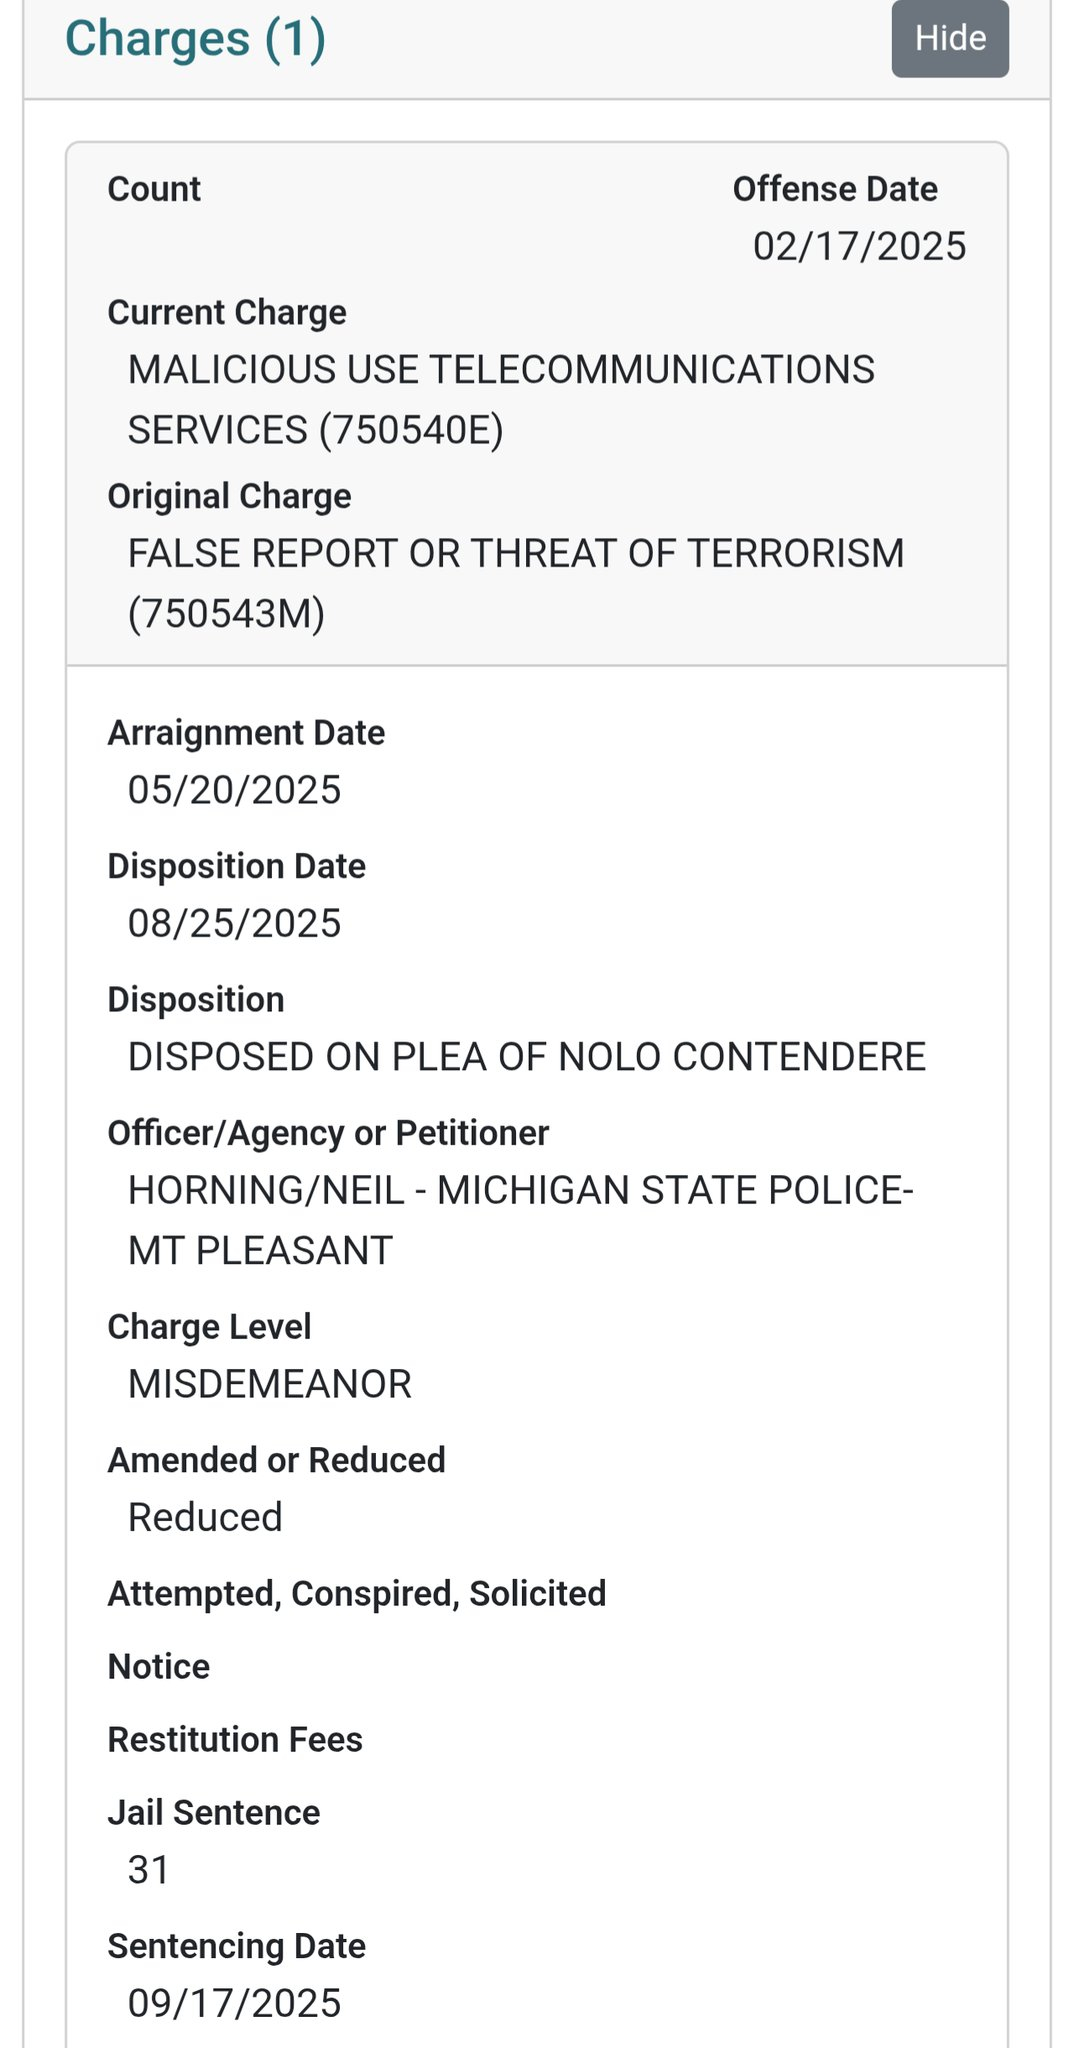Click the Reduced value
The image size is (1074, 2048).
point(205,1517)
